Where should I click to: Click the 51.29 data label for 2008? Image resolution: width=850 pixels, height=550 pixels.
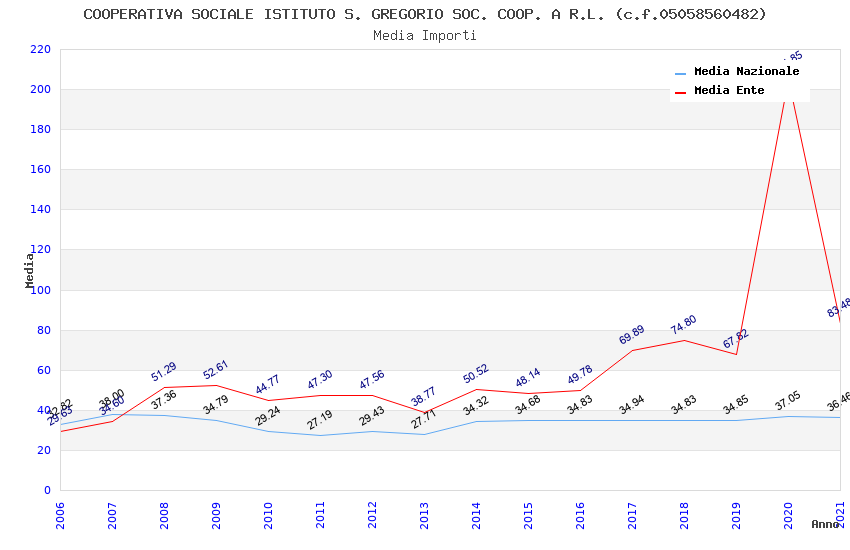click(164, 371)
